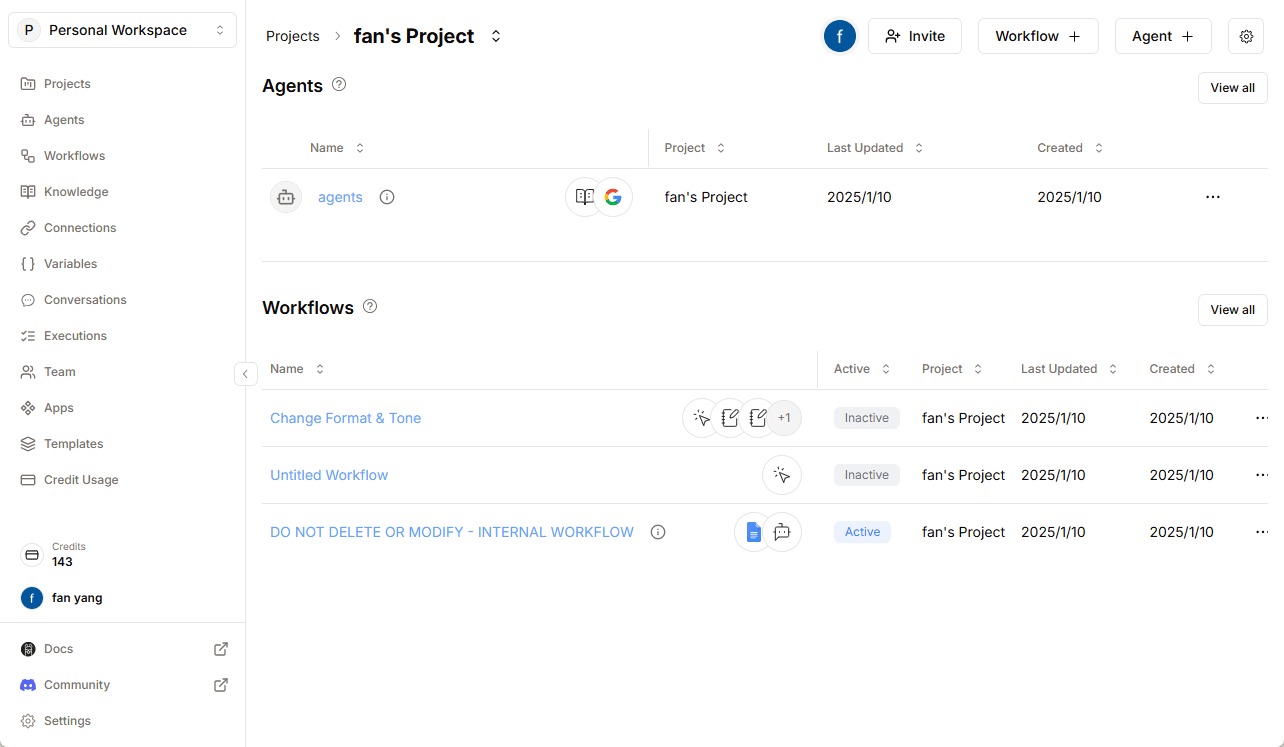Sort workflows by Project column
The height and width of the screenshot is (747, 1284).
point(952,369)
